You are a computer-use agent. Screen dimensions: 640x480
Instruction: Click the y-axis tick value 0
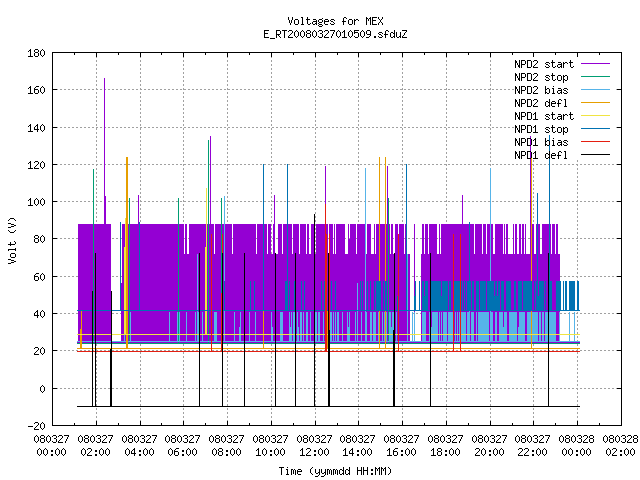(x=42, y=389)
